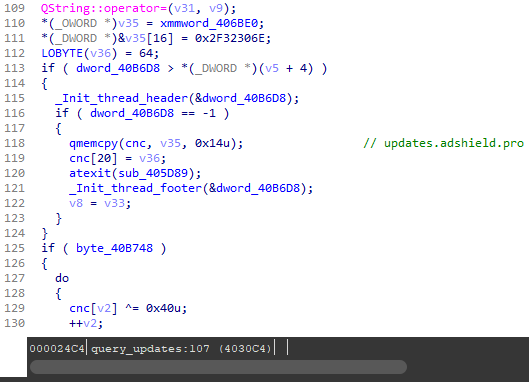The image size is (529, 382).
Task: Click the do keyword on line 127
Action: [62, 278]
